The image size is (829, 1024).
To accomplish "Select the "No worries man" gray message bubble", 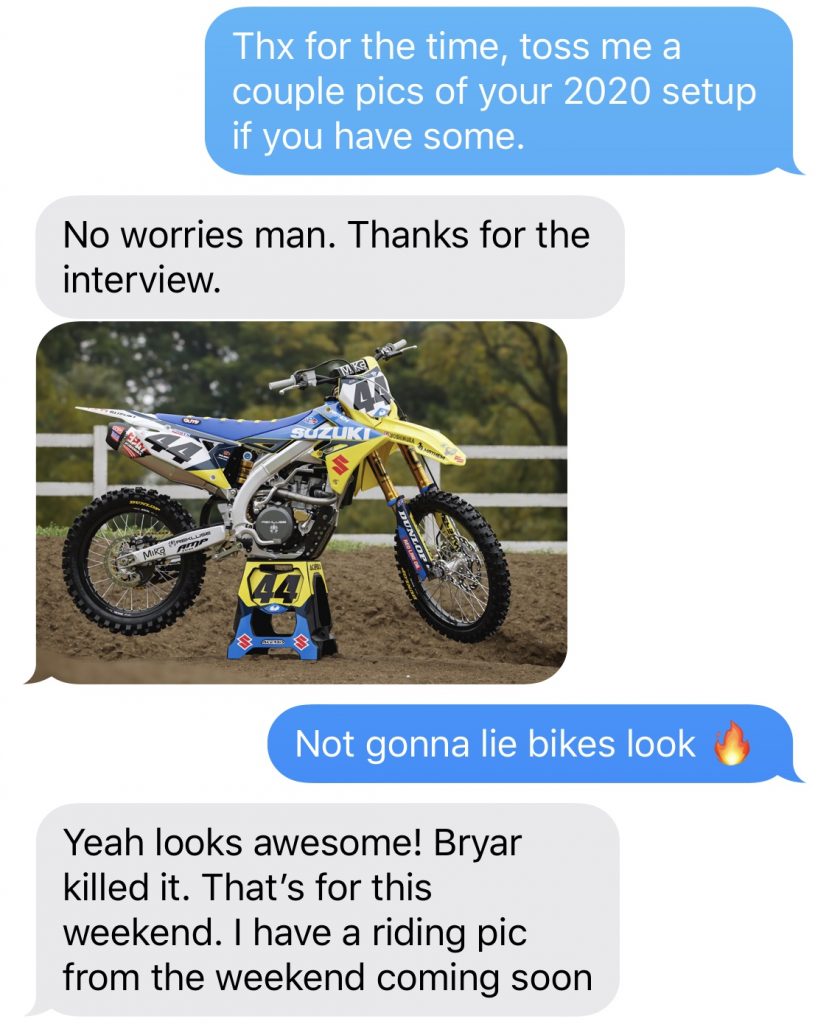I will [x=329, y=257].
